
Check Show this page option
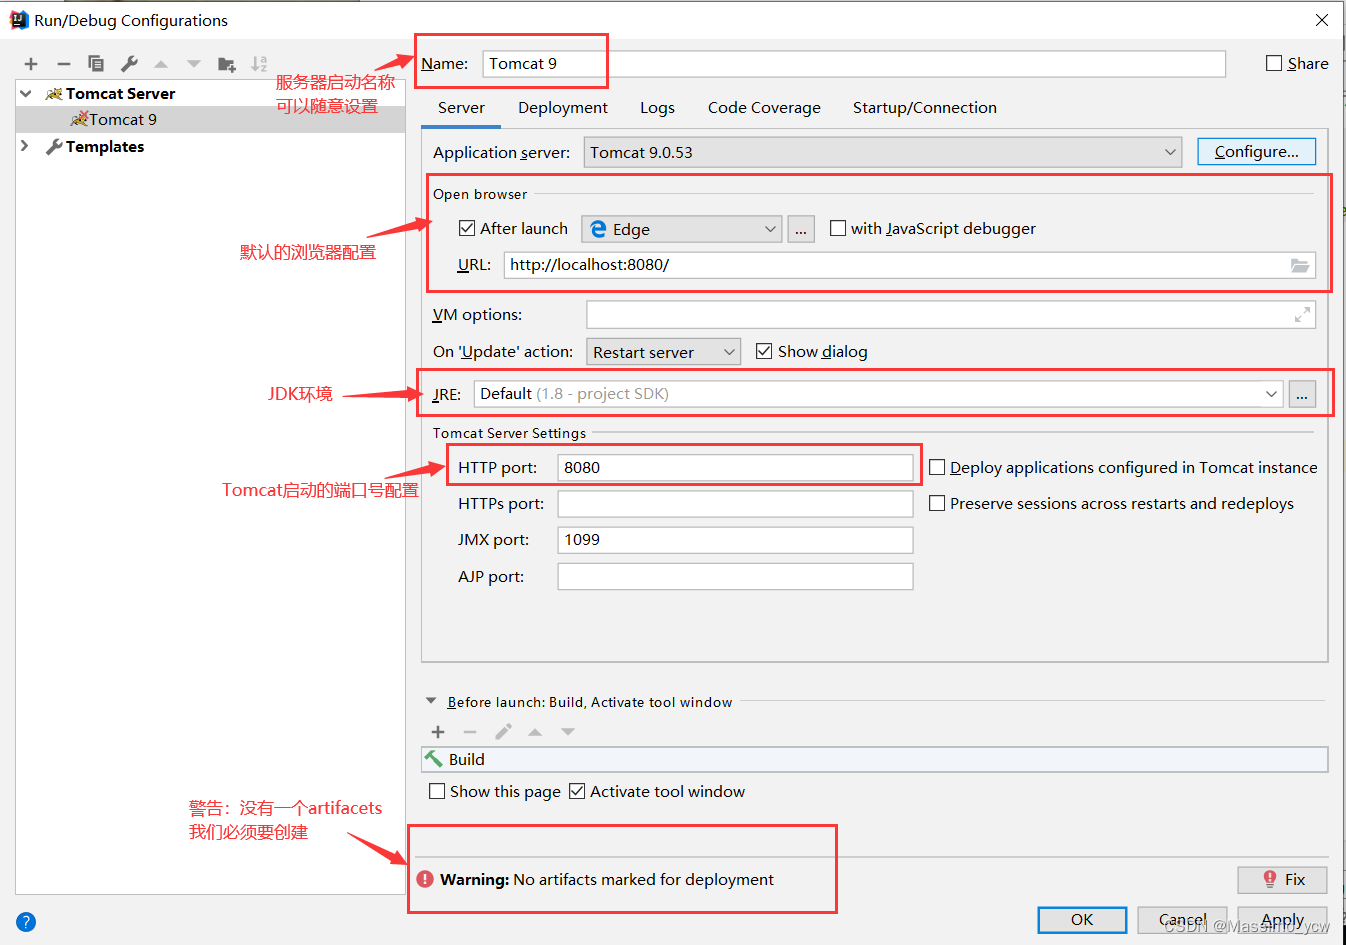tap(437, 791)
